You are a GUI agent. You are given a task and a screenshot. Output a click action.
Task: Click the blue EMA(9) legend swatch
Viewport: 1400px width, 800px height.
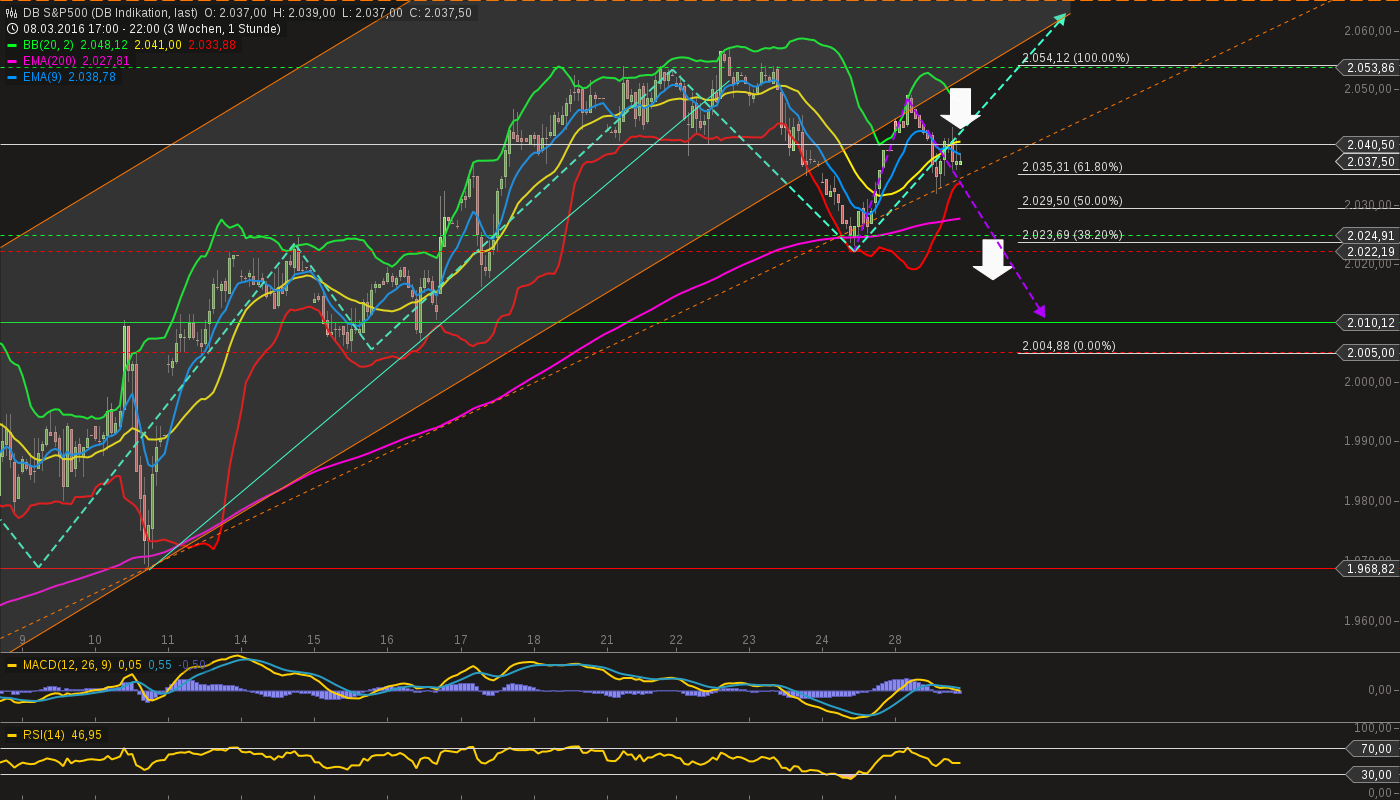point(12,77)
